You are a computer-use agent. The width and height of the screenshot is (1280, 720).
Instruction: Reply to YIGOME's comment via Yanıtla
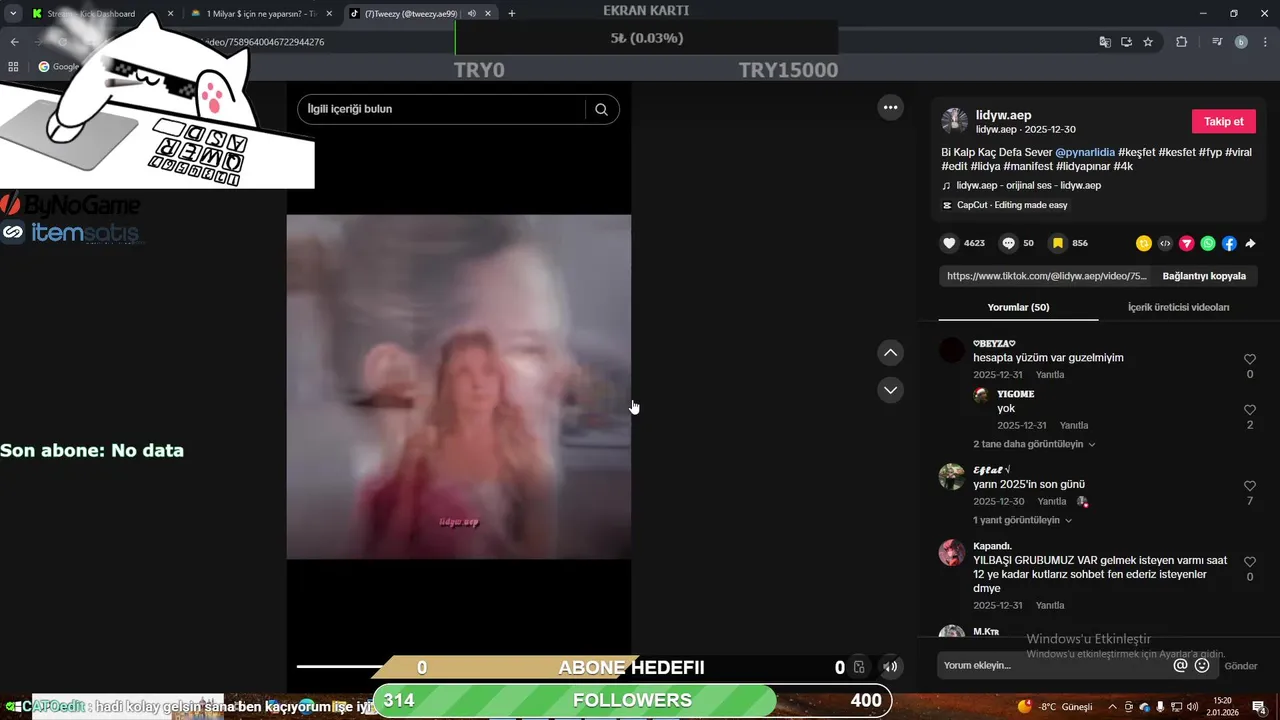[x=1074, y=426]
